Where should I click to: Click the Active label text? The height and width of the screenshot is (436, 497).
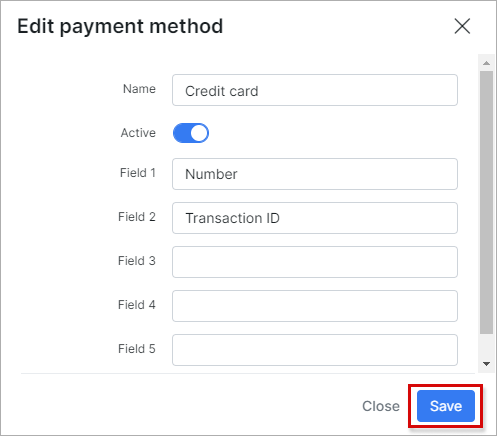tap(138, 133)
